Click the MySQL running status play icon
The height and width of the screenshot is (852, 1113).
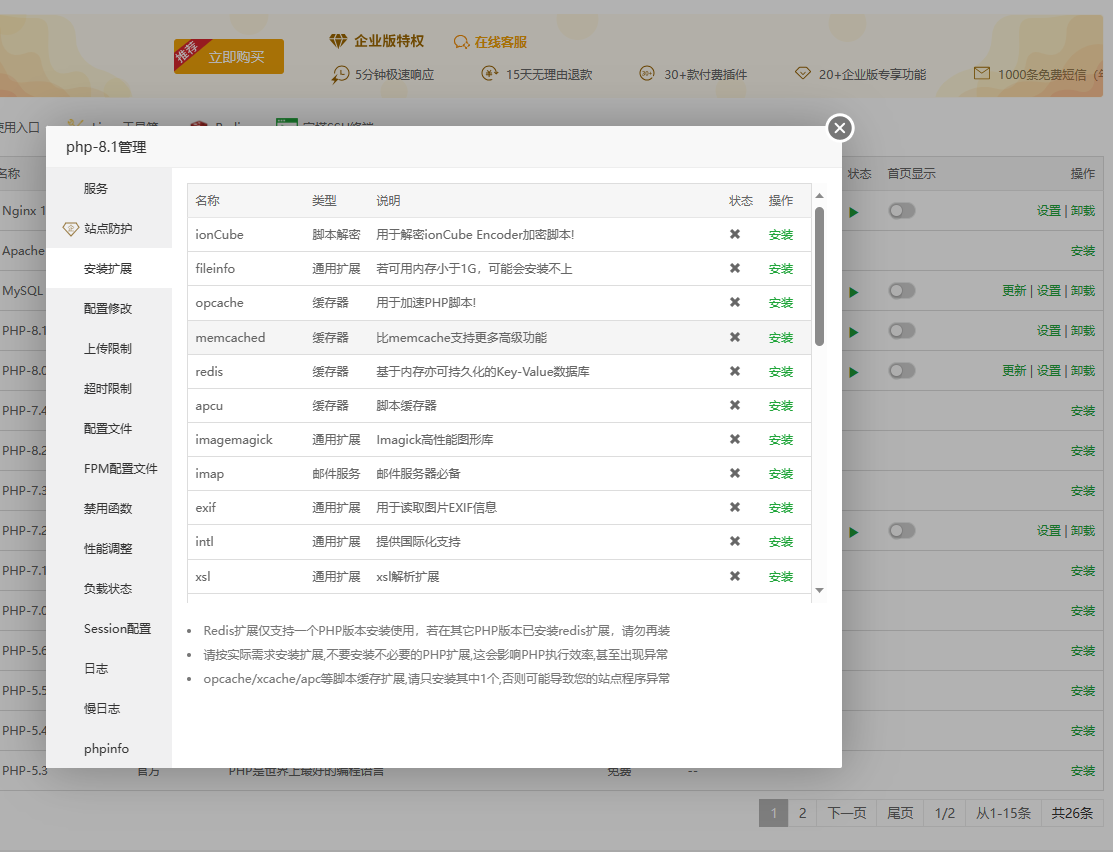click(x=854, y=292)
